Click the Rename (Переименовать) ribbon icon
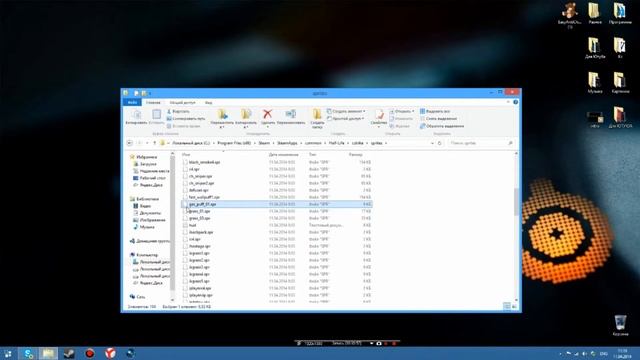The height and width of the screenshot is (360, 640). tap(291, 114)
